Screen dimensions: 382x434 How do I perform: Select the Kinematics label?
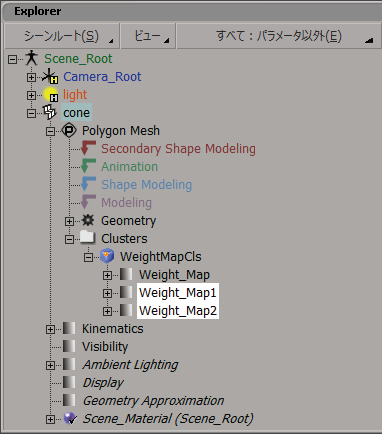(113, 329)
